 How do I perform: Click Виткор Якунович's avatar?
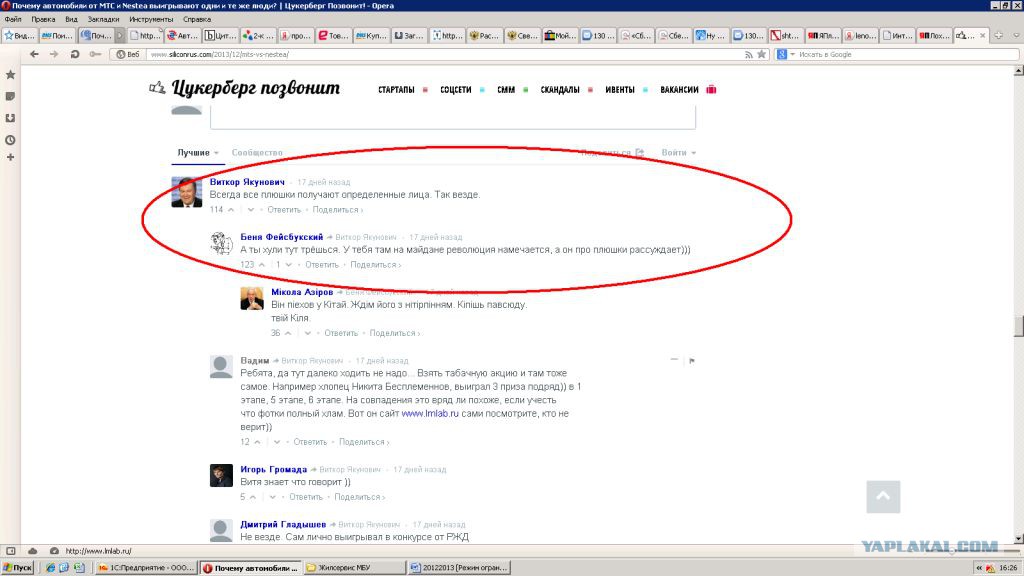click(x=187, y=192)
